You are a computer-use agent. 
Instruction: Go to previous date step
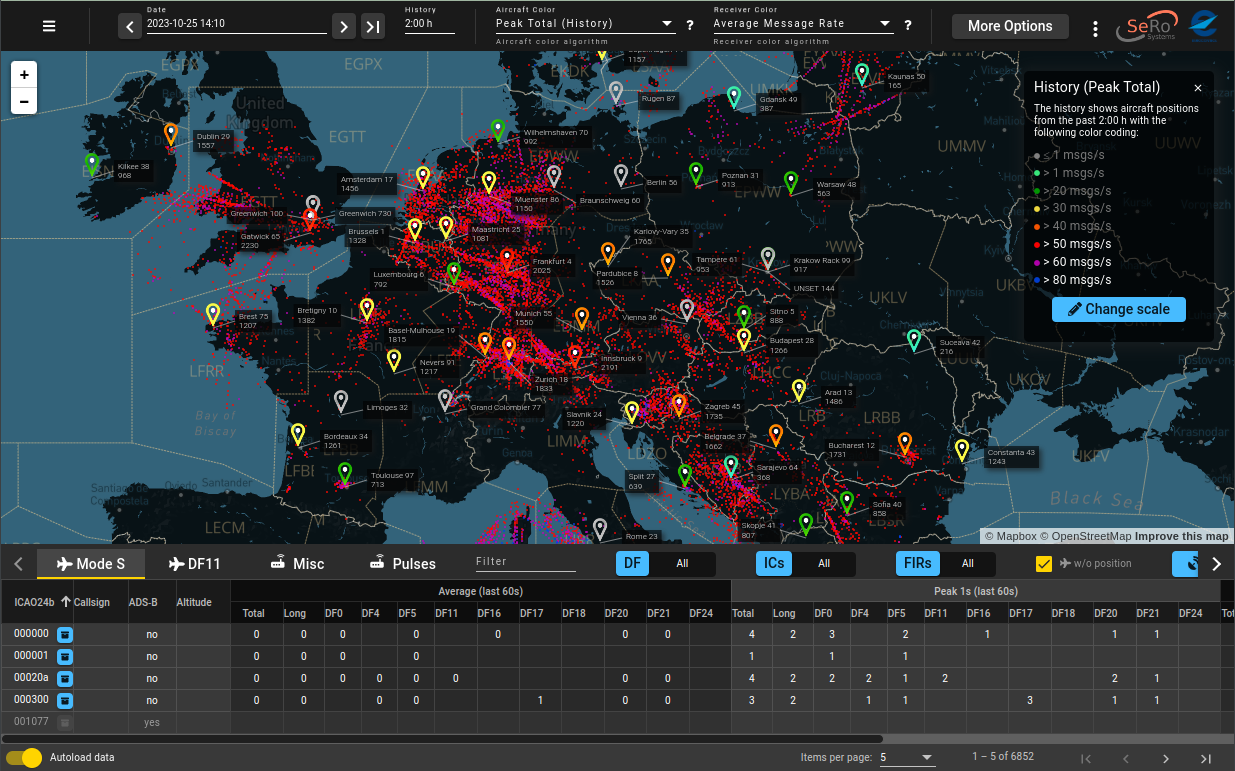coord(130,26)
